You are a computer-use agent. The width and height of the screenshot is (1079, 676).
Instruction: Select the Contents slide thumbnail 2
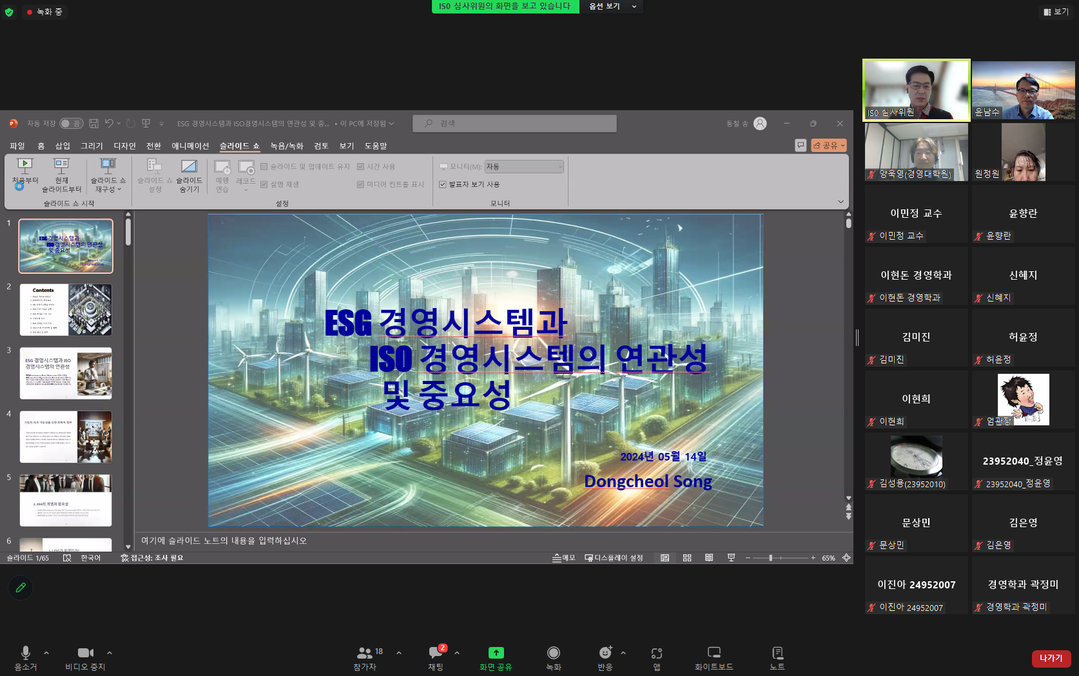(x=66, y=309)
